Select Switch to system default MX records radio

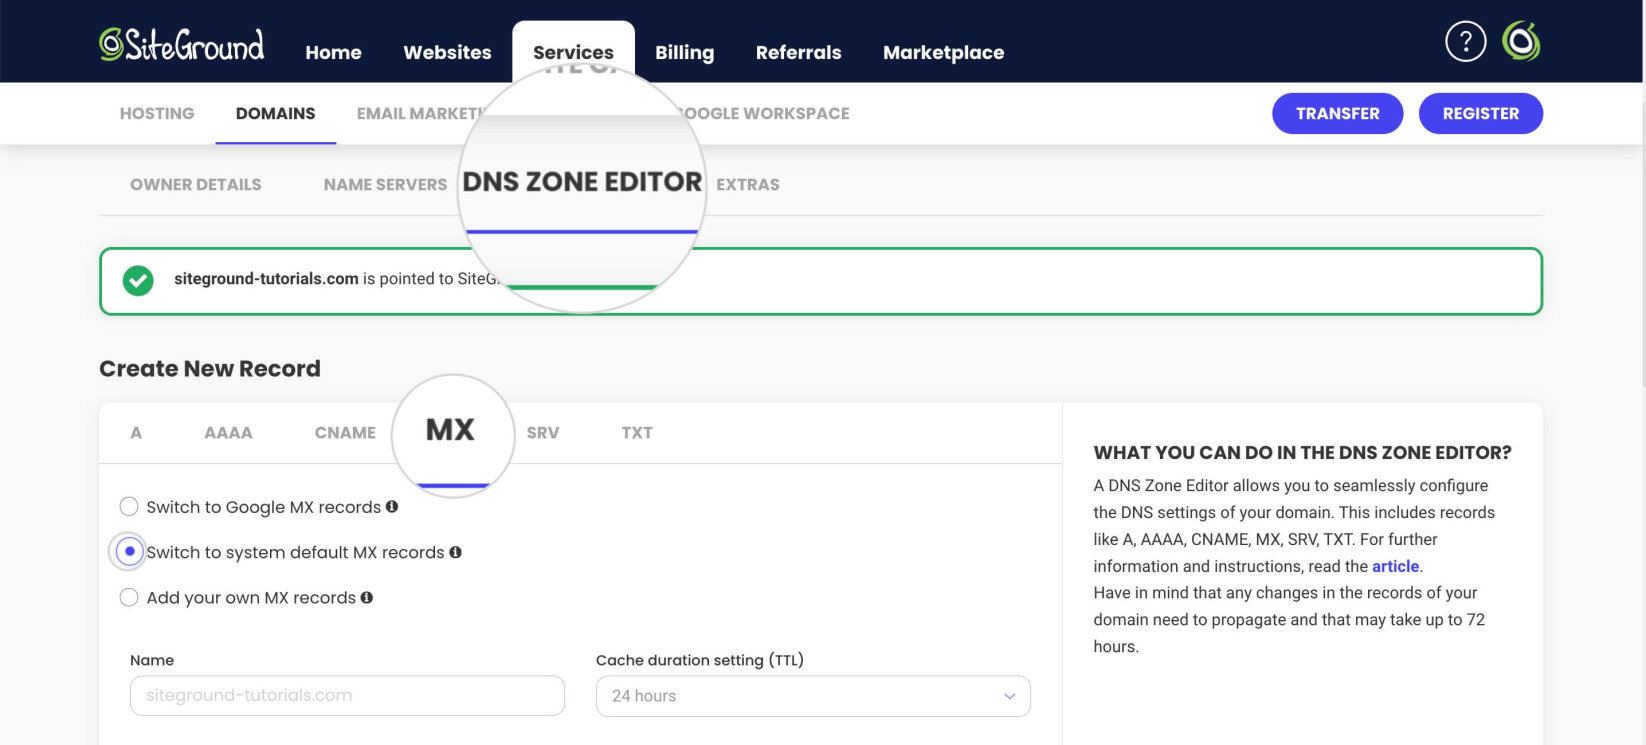click(x=129, y=552)
